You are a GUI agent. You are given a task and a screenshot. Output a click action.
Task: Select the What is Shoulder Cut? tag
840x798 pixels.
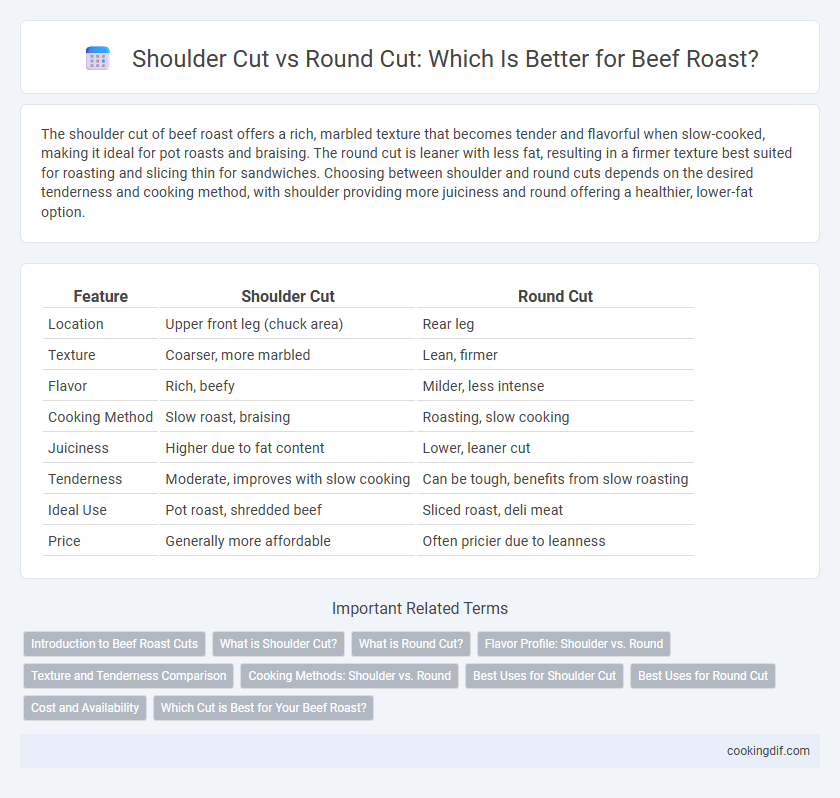pyautogui.click(x=279, y=644)
